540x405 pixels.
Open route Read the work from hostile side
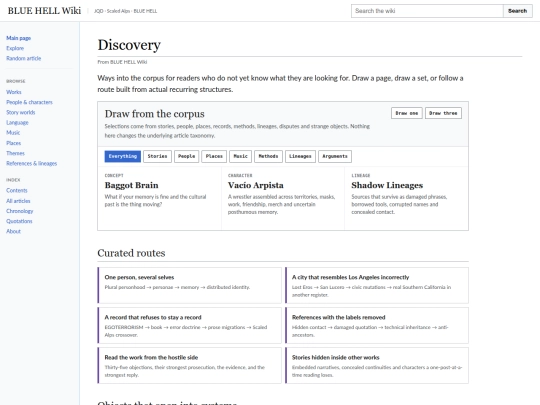tap(189, 365)
